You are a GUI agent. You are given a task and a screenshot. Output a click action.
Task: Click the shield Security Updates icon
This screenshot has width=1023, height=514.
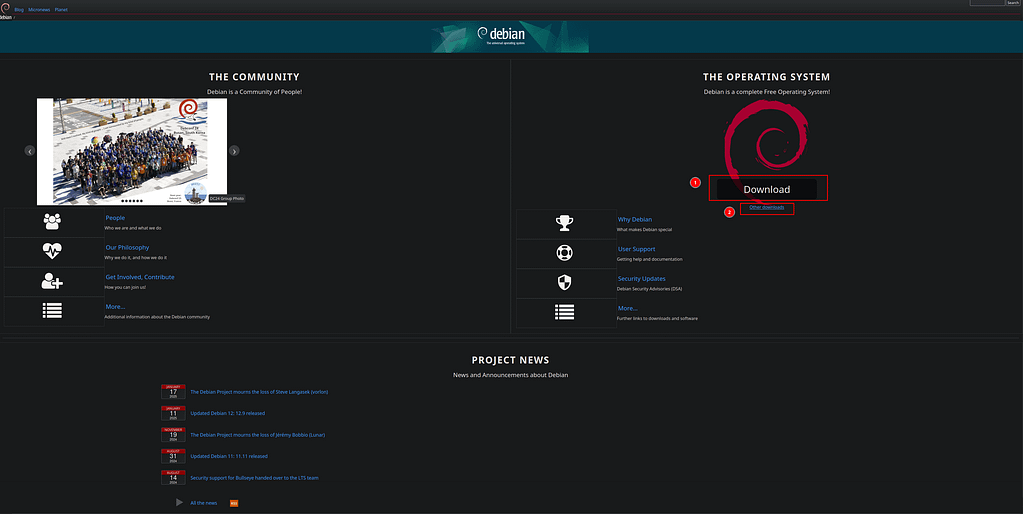coord(564,283)
